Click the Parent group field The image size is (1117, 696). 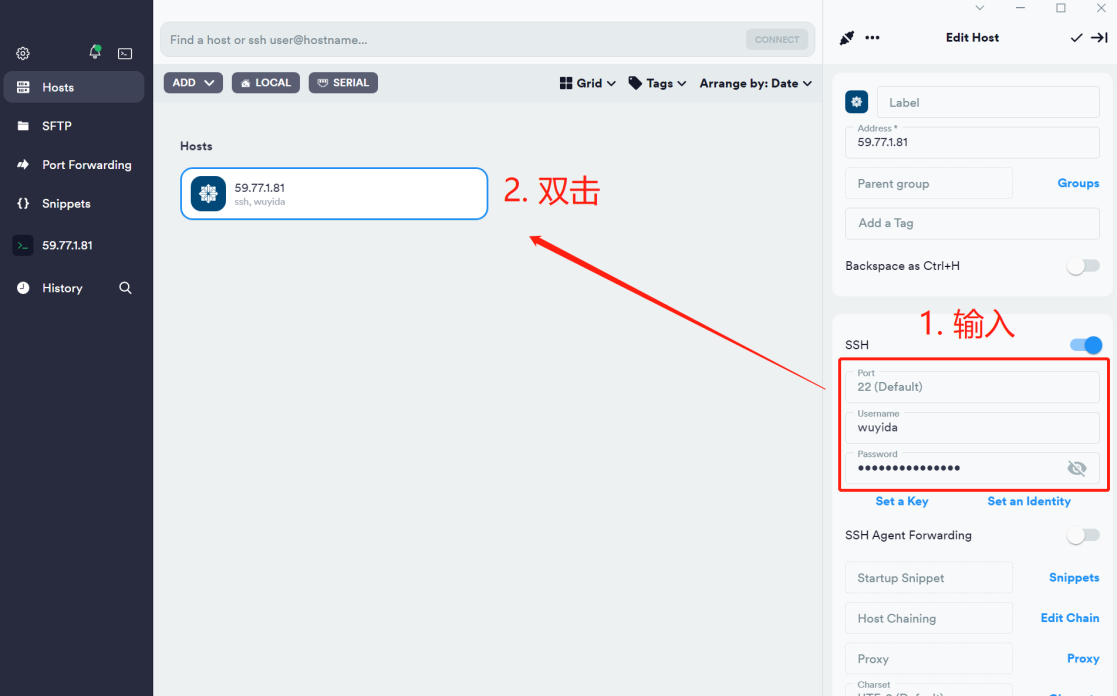(929, 184)
